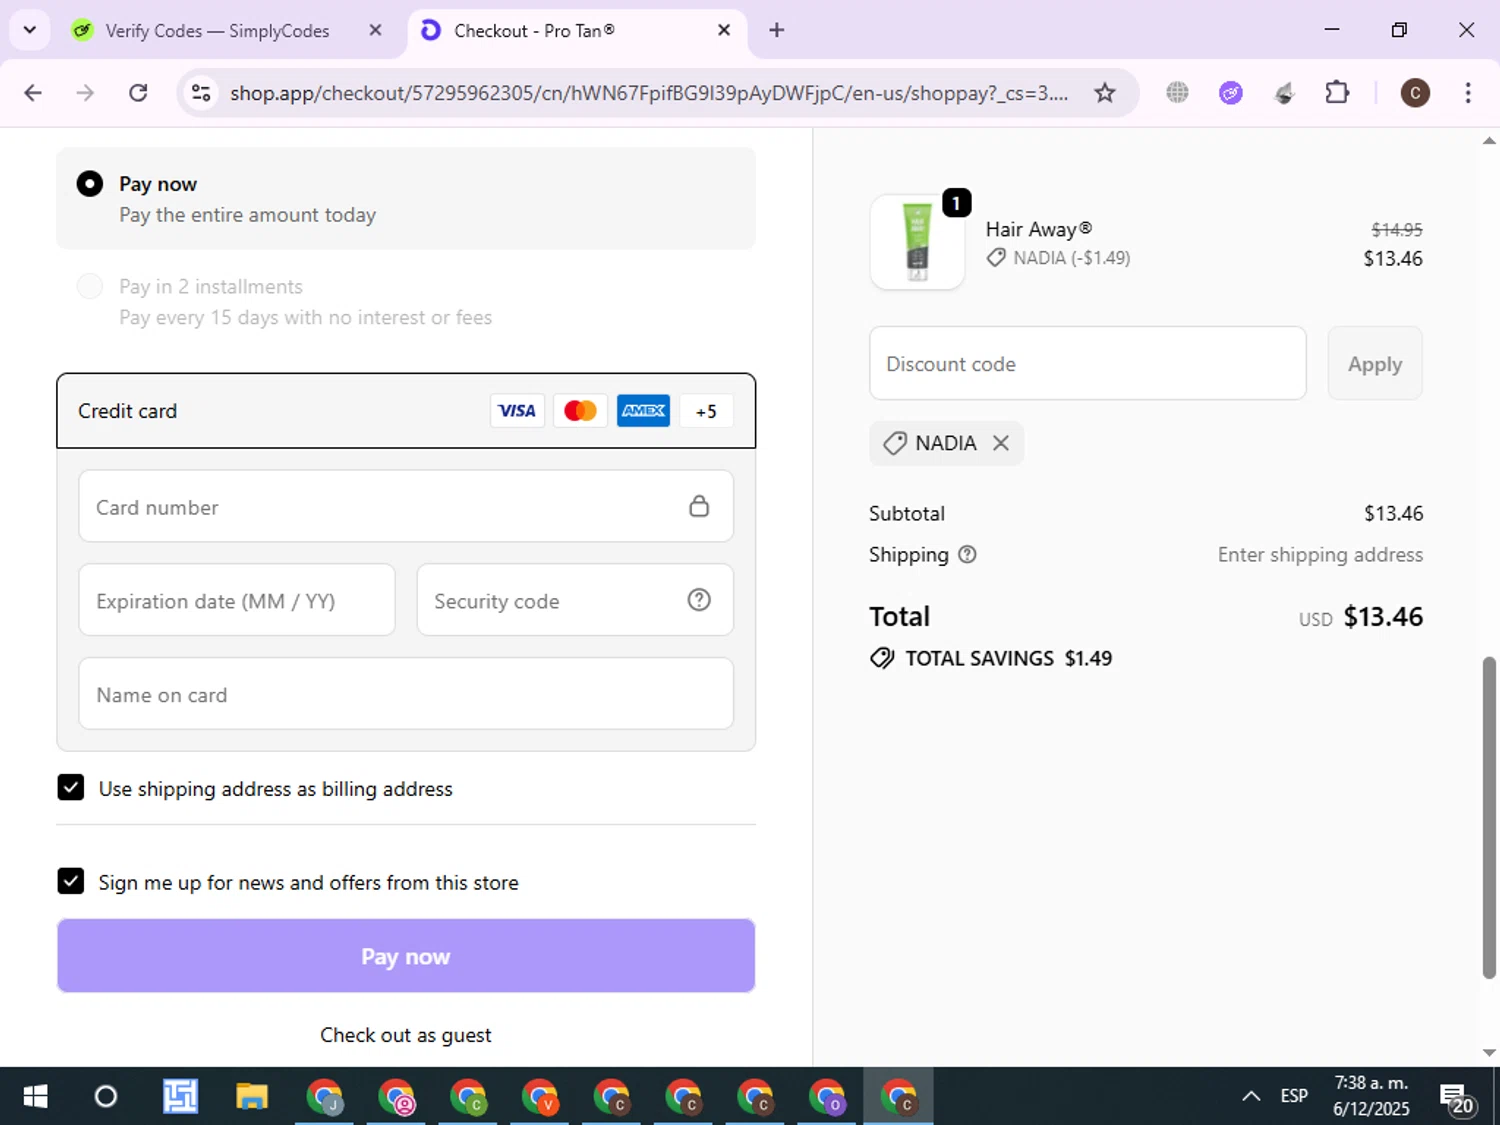
Task: Open File Explorer from taskbar
Action: (x=252, y=1097)
